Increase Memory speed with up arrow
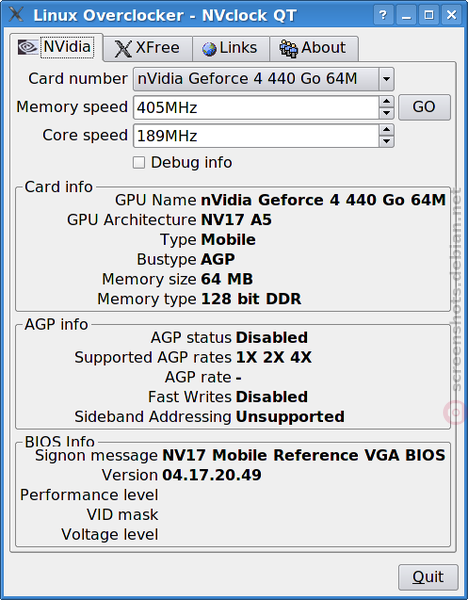This screenshot has height=600, width=468. coord(386,102)
